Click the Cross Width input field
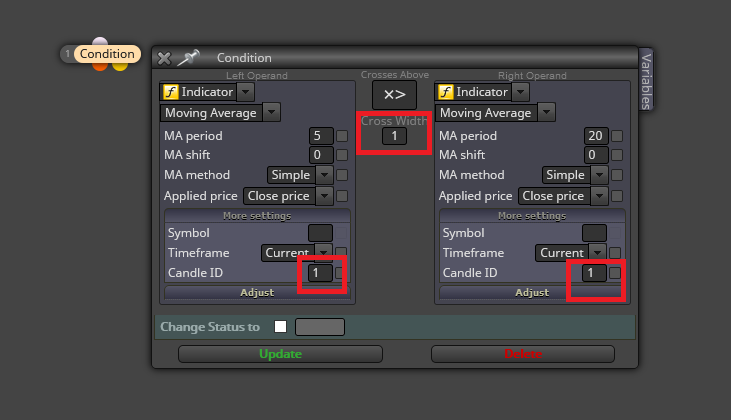 394,136
